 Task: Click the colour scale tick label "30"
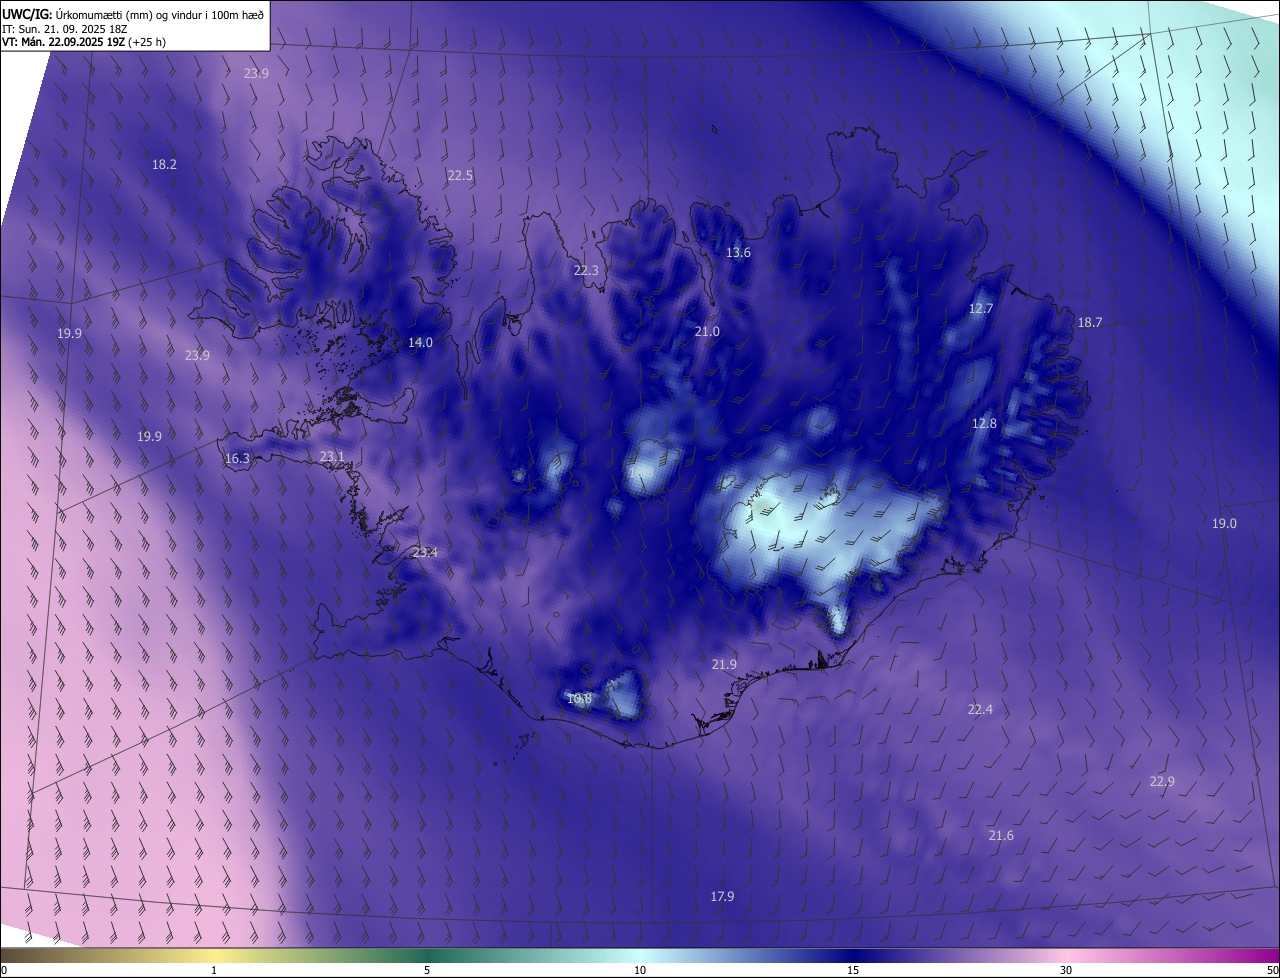pos(1066,970)
